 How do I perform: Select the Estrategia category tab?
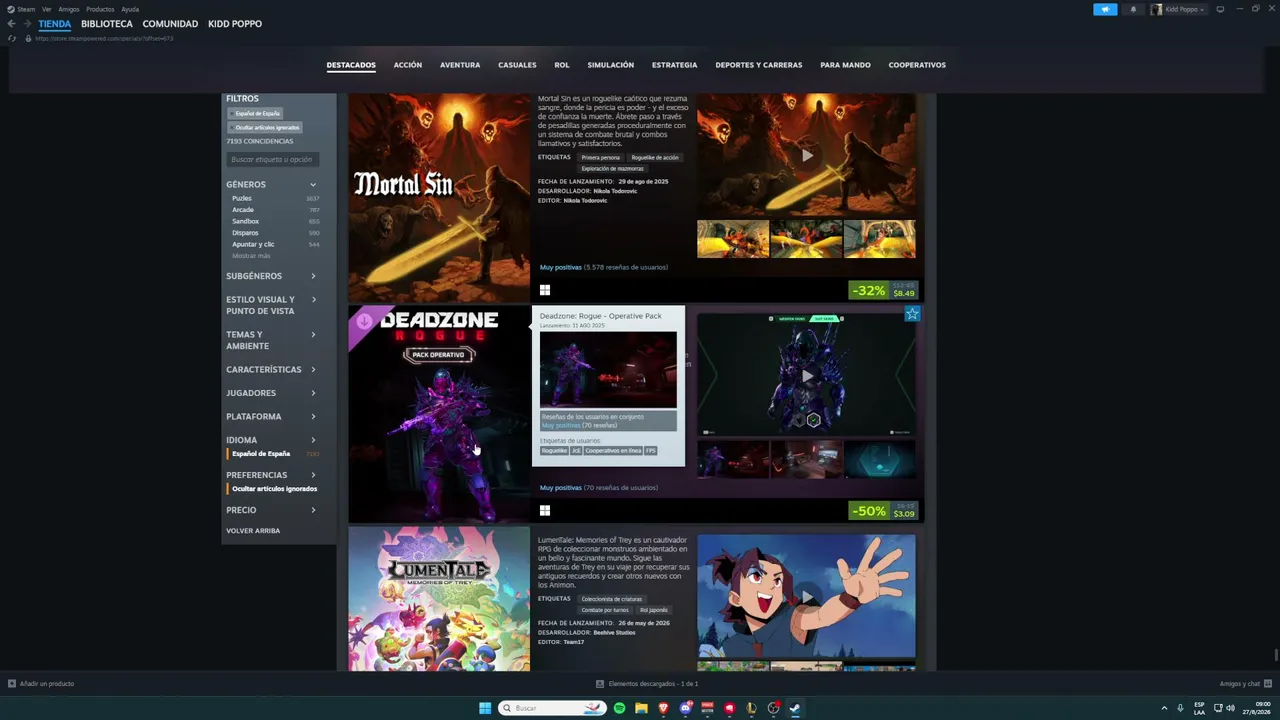(675, 65)
